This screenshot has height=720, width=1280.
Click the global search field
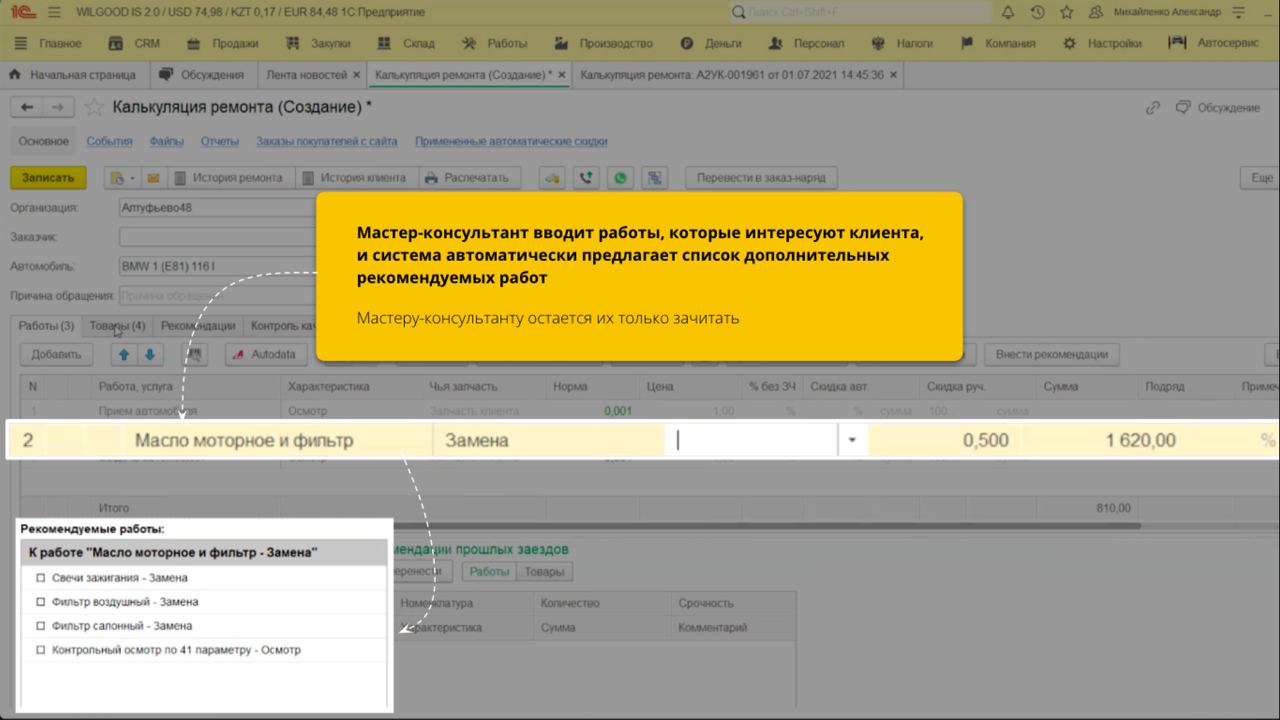[x=860, y=12]
